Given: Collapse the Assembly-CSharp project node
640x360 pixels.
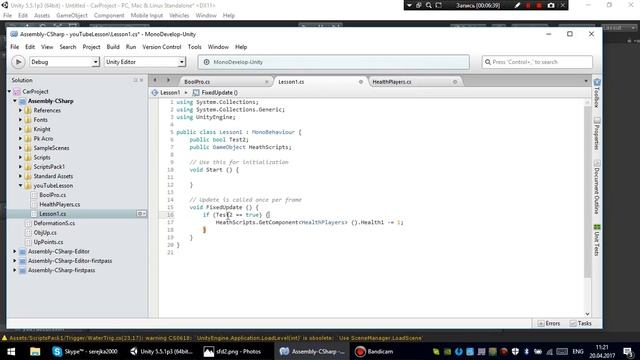Looking at the screenshot, I should point(15,101).
